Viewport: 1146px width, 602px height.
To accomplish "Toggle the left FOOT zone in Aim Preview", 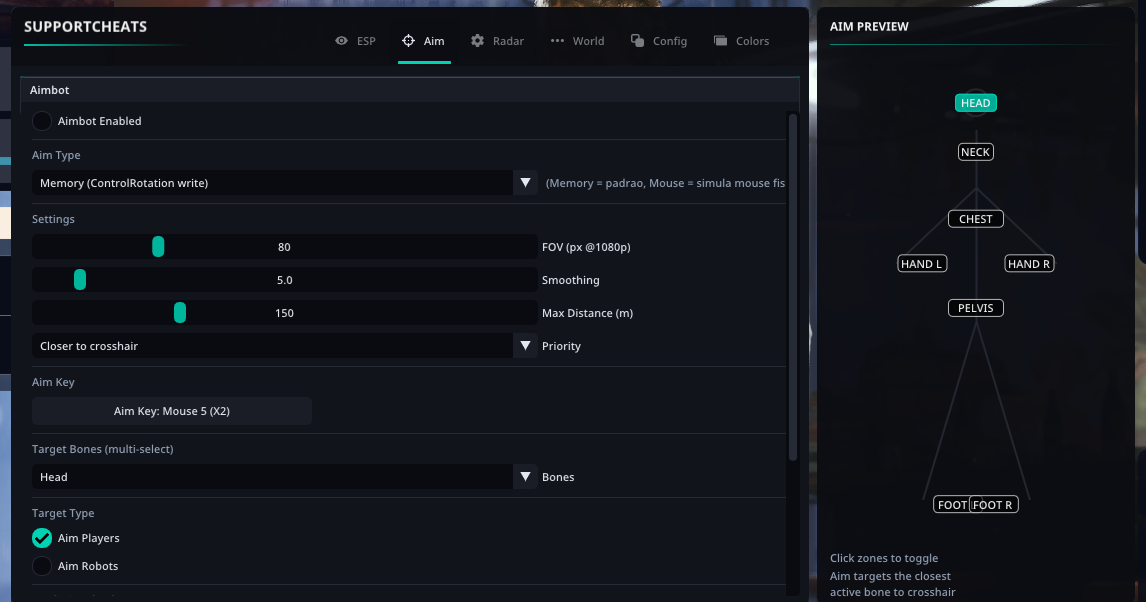I will pos(951,505).
